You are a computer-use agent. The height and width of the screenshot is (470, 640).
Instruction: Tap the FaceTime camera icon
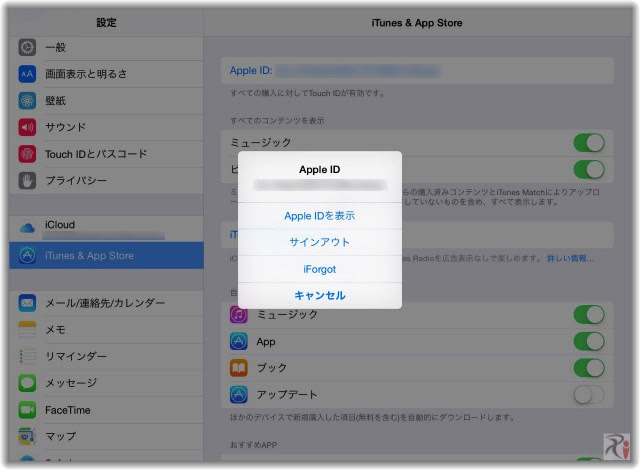pyautogui.click(x=27, y=410)
